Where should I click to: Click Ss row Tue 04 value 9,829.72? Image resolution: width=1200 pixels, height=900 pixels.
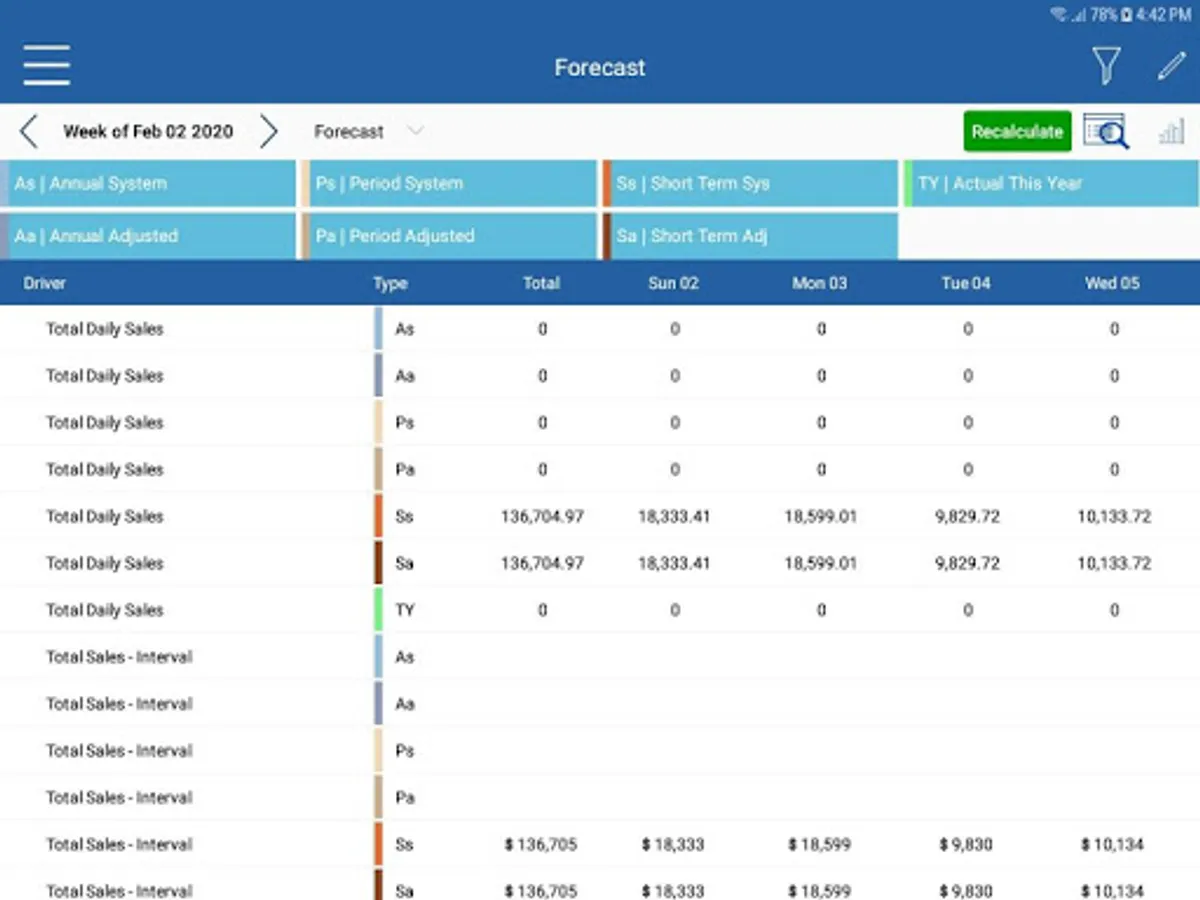pyautogui.click(x=967, y=517)
